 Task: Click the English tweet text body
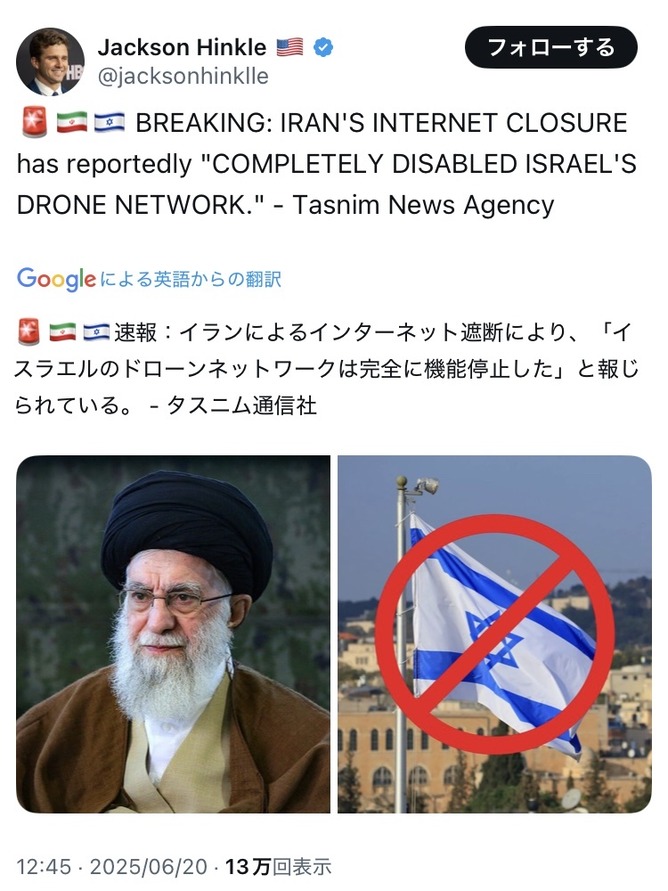click(327, 164)
